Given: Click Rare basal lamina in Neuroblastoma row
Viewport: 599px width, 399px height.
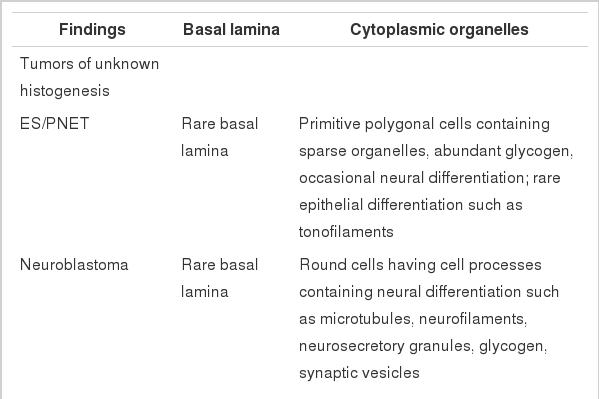Looking at the screenshot, I should pos(220,278).
